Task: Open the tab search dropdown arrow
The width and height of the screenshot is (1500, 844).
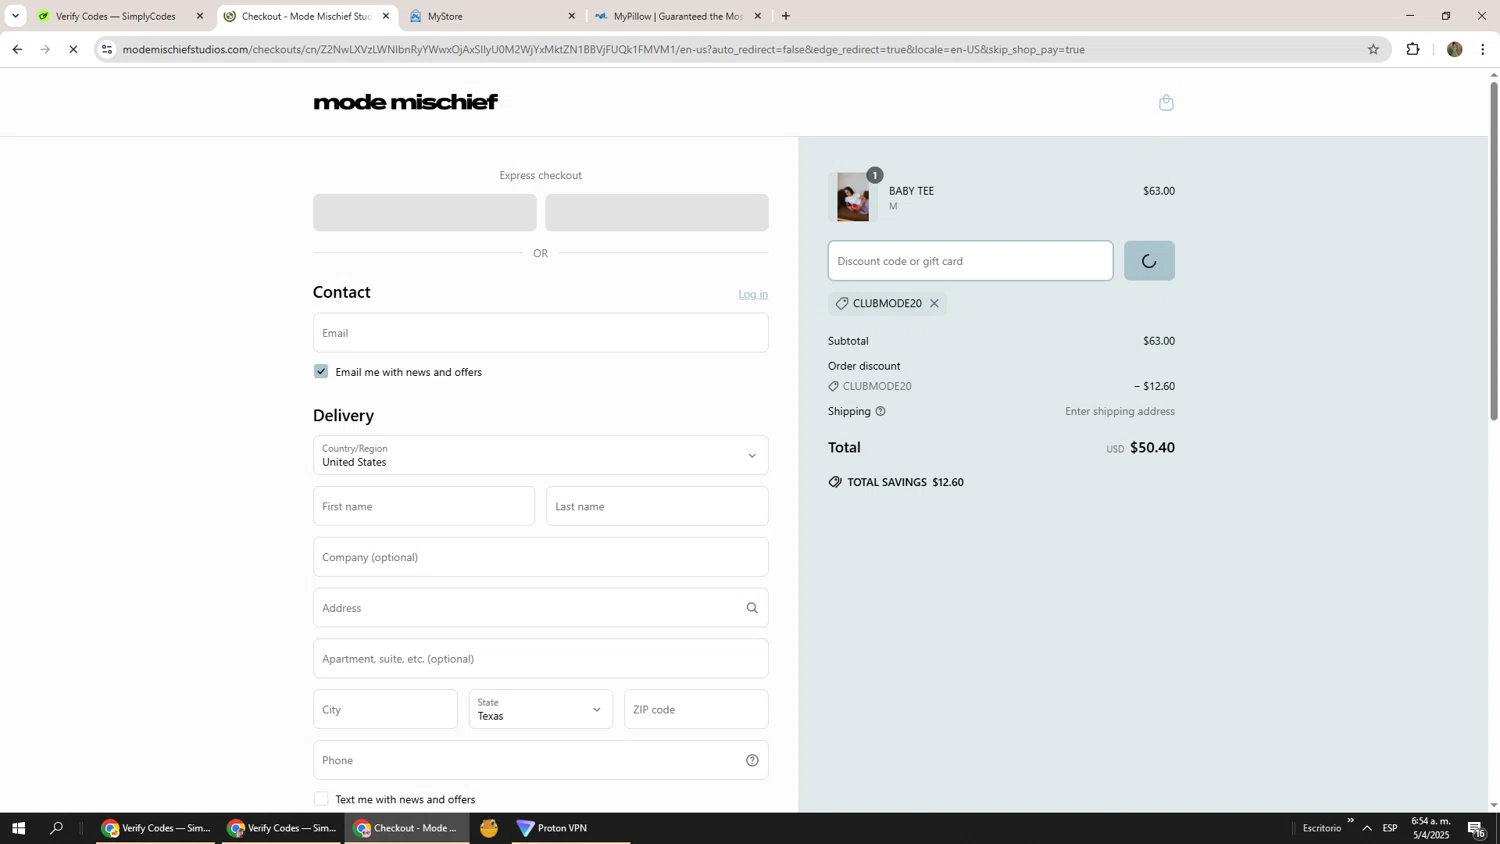Action: tap(15, 16)
